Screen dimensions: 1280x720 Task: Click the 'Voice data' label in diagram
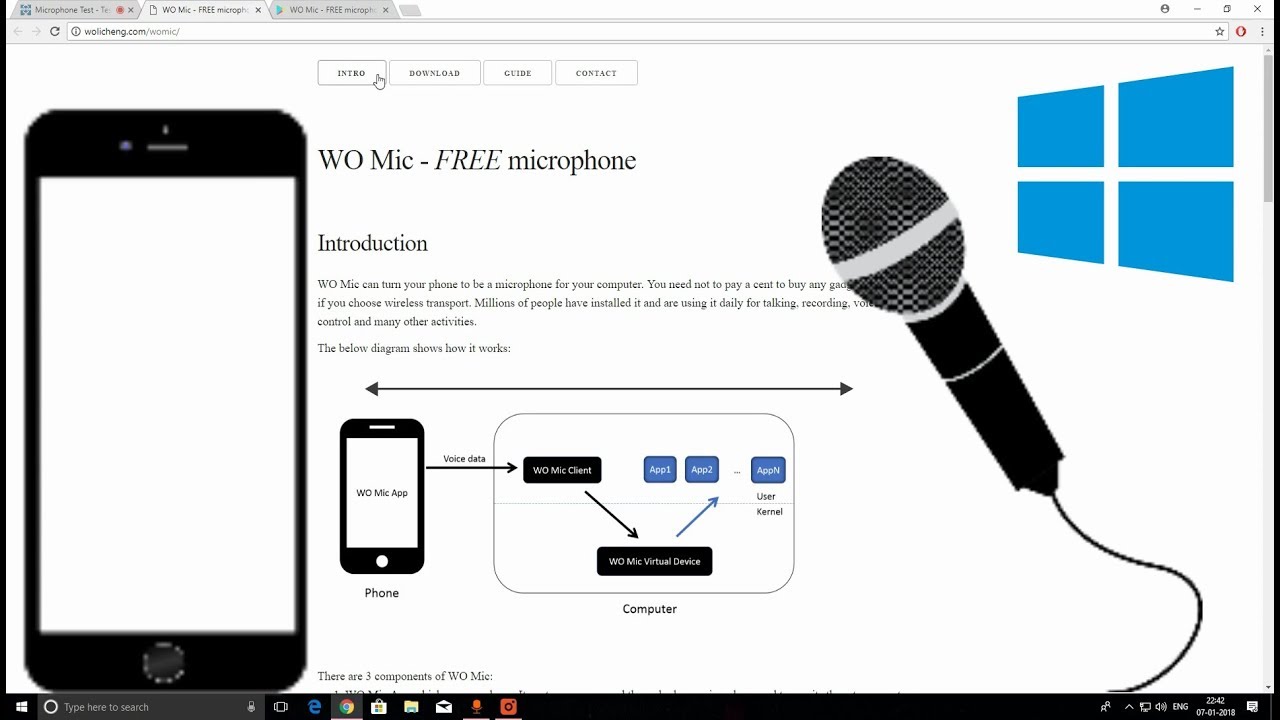pyautogui.click(x=464, y=459)
